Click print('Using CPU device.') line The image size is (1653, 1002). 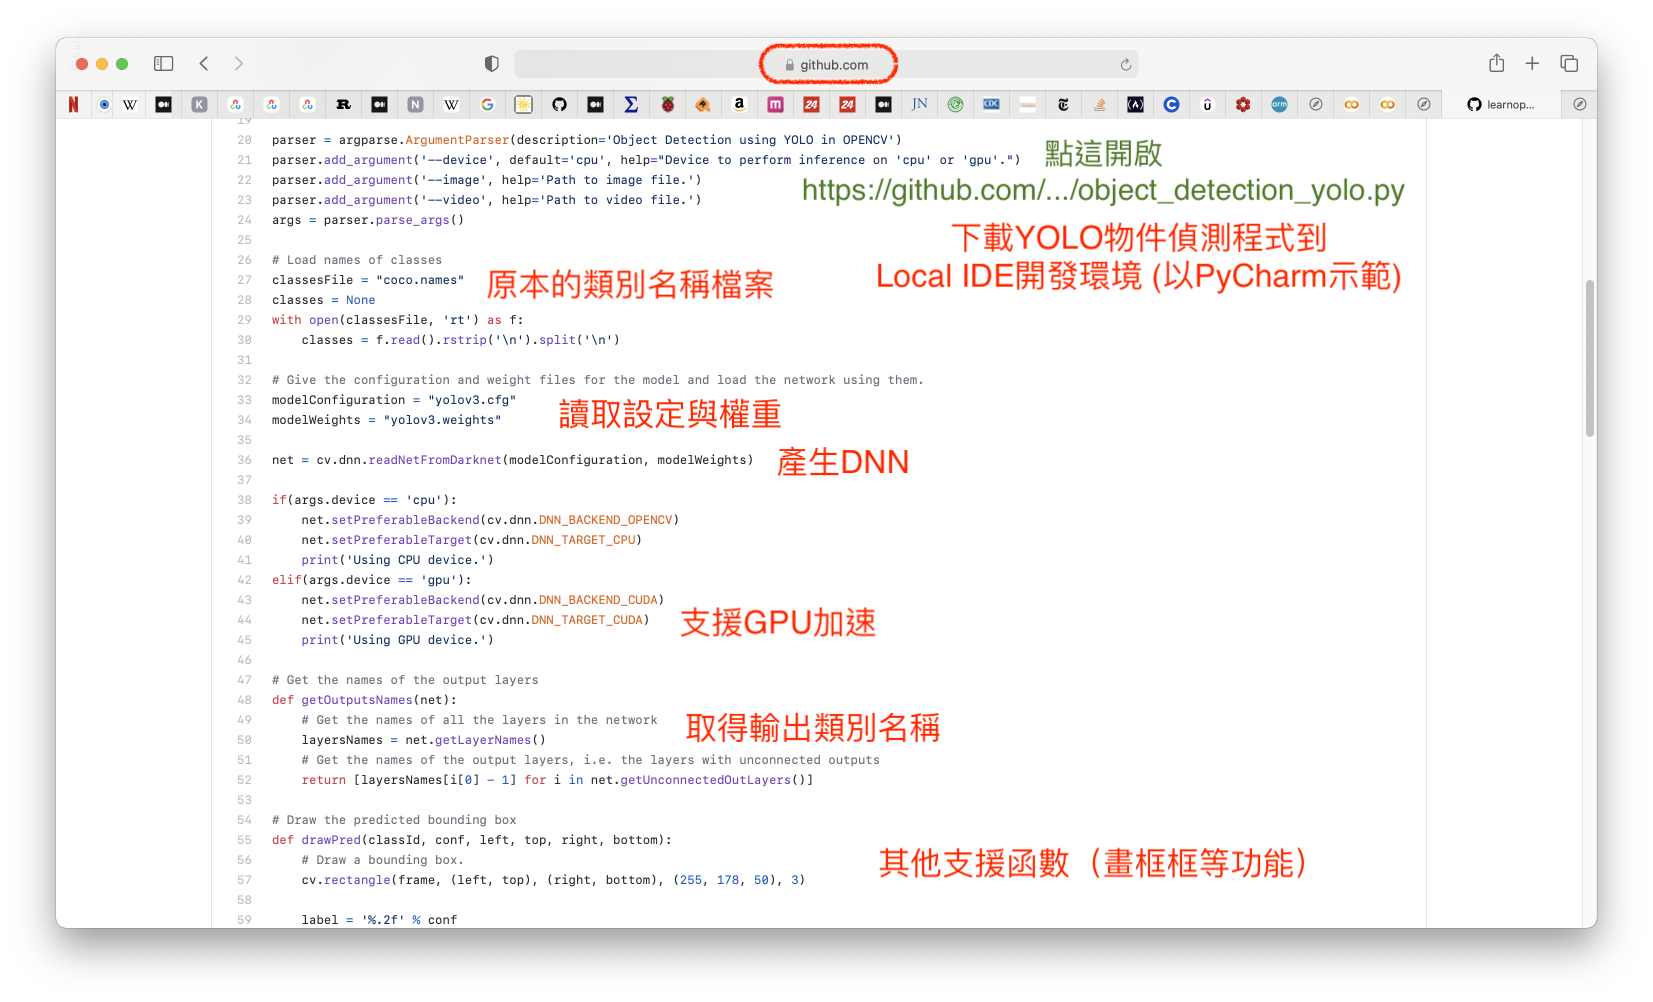(x=397, y=560)
